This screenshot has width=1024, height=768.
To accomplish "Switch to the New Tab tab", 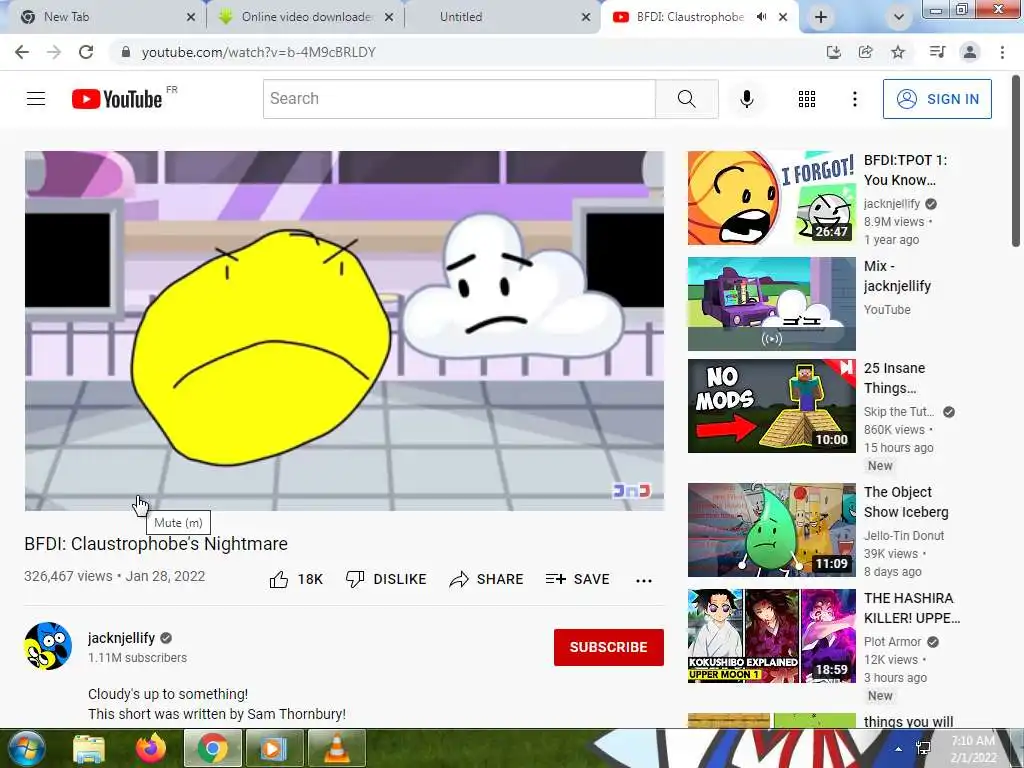I will [104, 17].
